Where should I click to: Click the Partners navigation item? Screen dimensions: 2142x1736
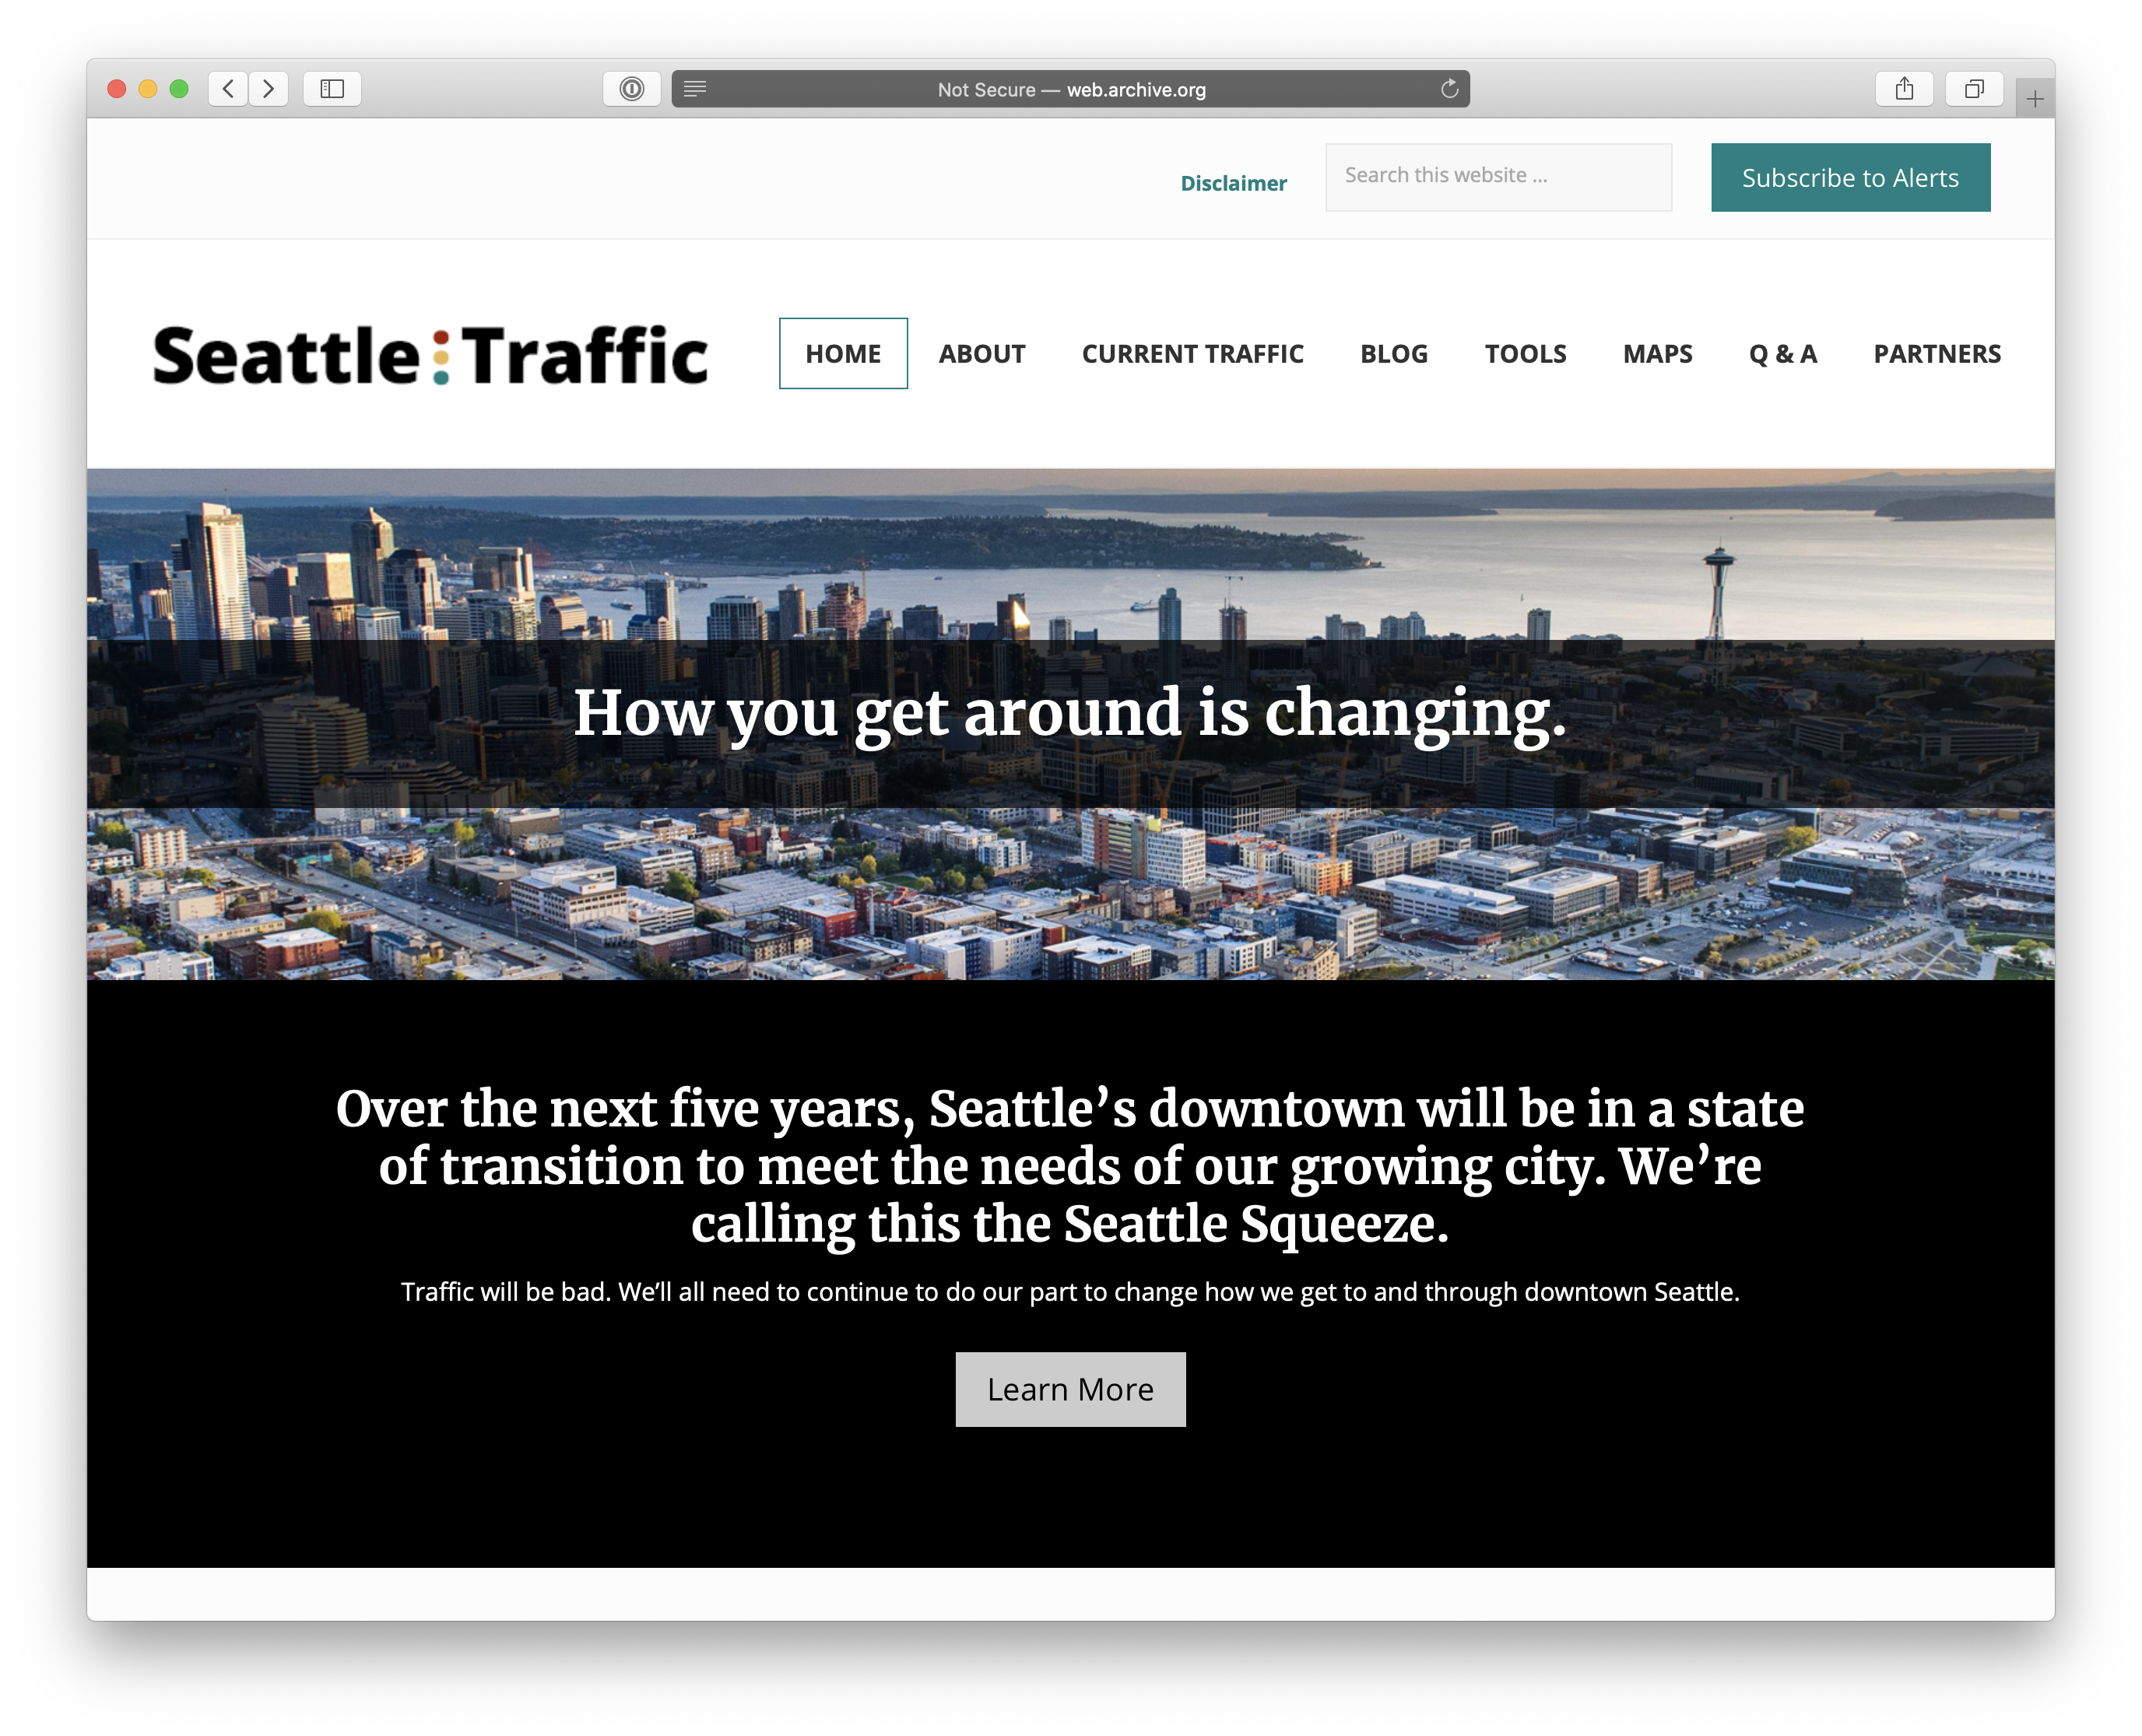pyautogui.click(x=1937, y=353)
